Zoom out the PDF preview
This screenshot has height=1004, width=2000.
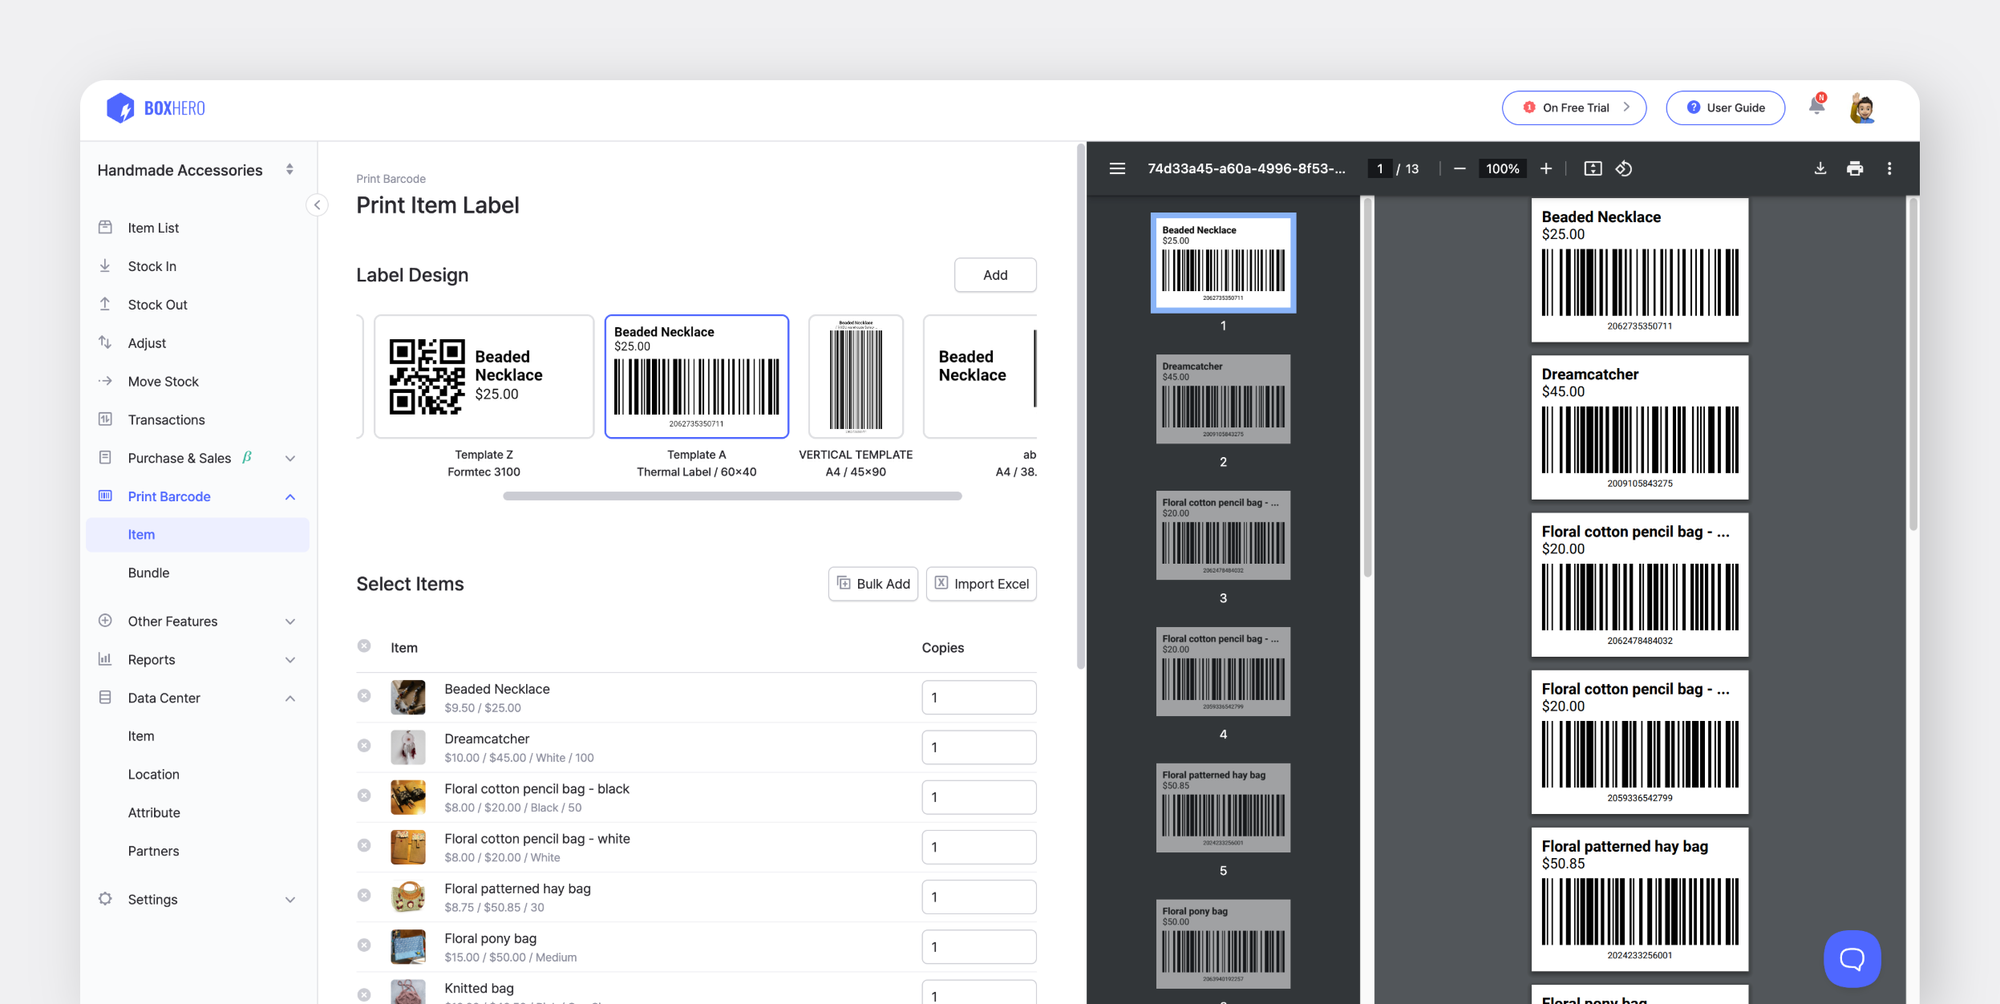click(x=1459, y=168)
